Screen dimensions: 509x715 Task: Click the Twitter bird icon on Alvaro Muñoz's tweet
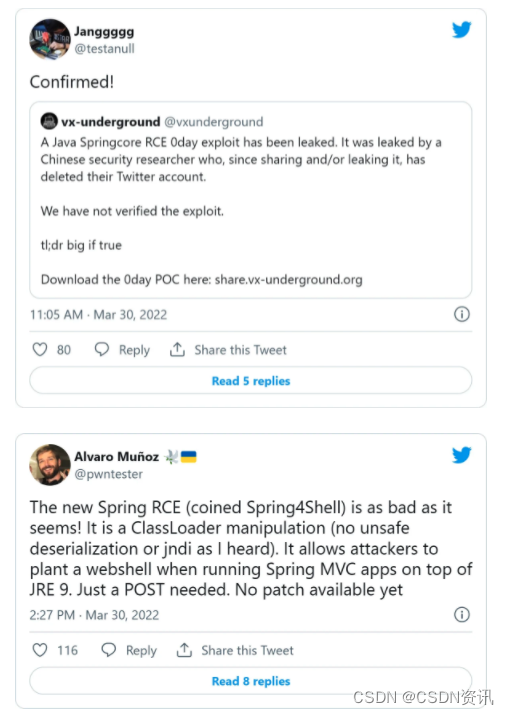tap(462, 455)
